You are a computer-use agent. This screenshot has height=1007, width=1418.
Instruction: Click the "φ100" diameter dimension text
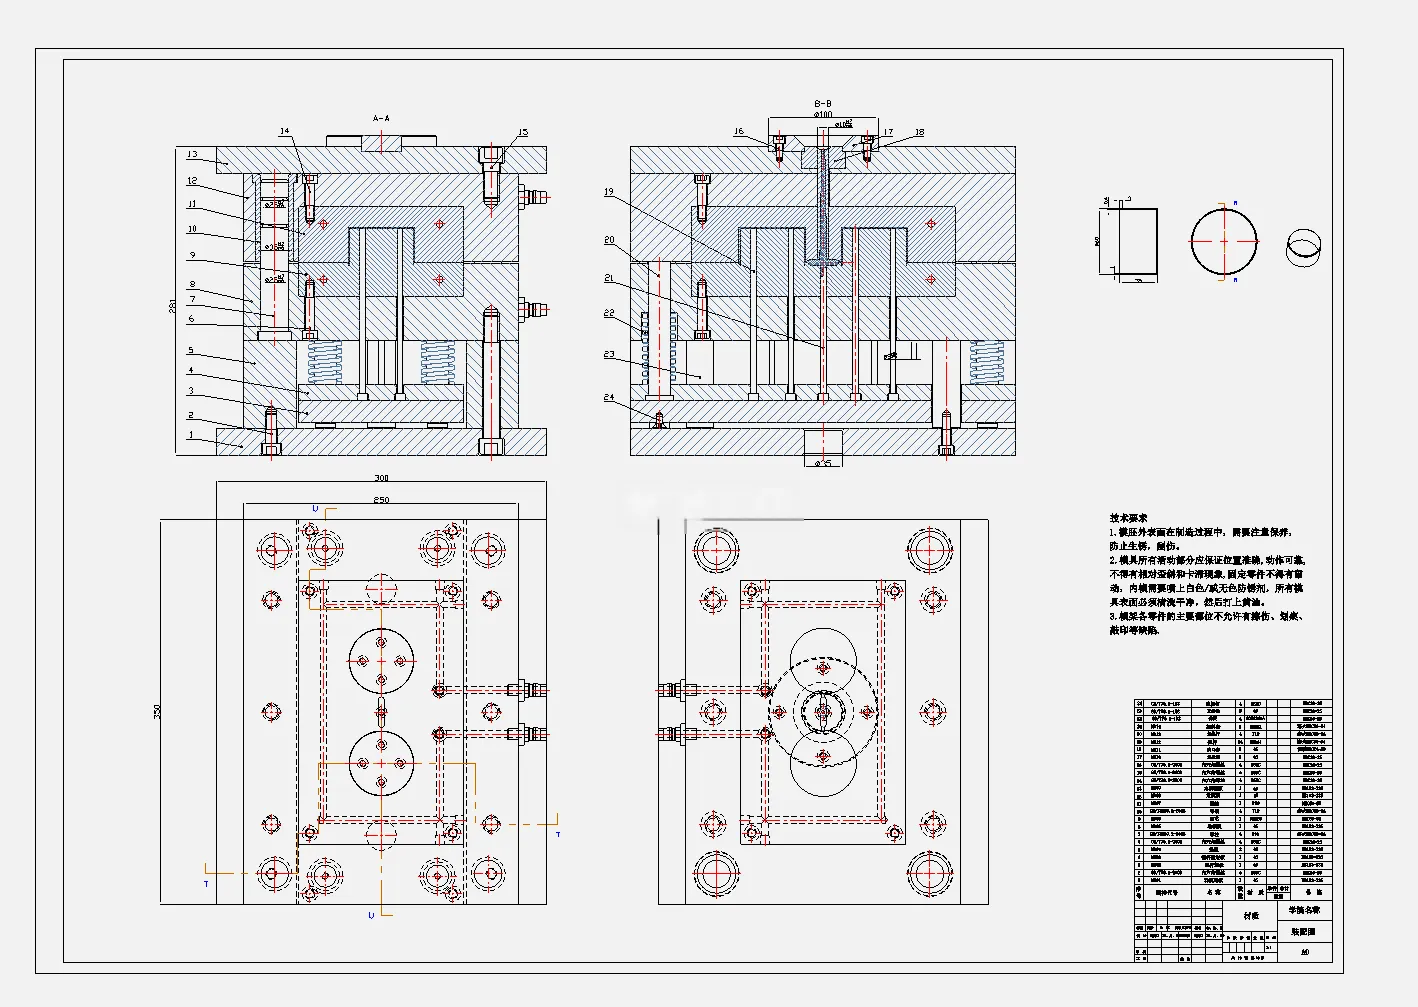pyautogui.click(x=823, y=114)
